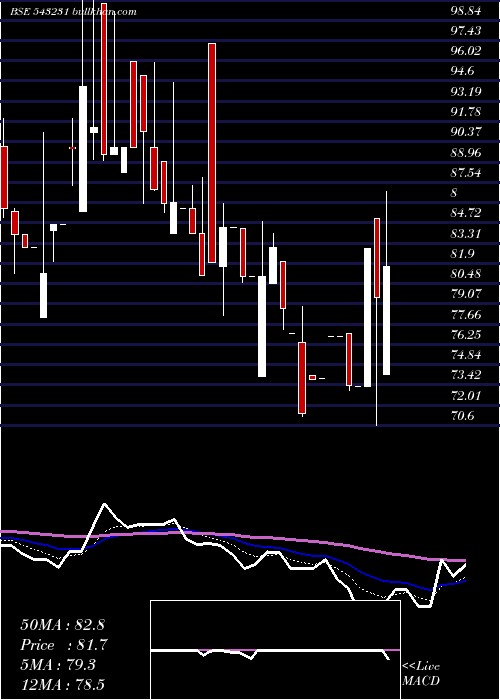The image size is (500, 700).
Task: Click the 84.72 price axis label
Action: 466,213
